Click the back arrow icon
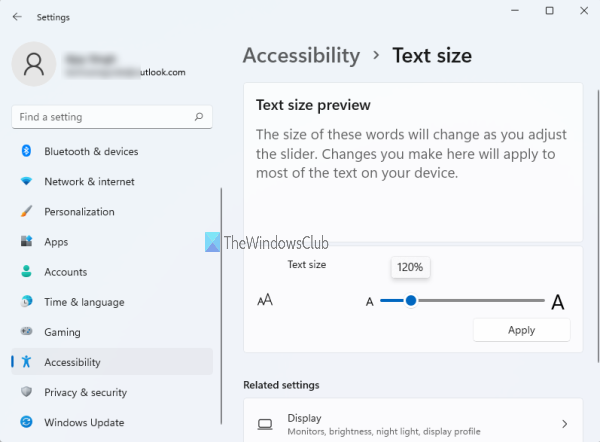This screenshot has height=442, width=600. 17,17
